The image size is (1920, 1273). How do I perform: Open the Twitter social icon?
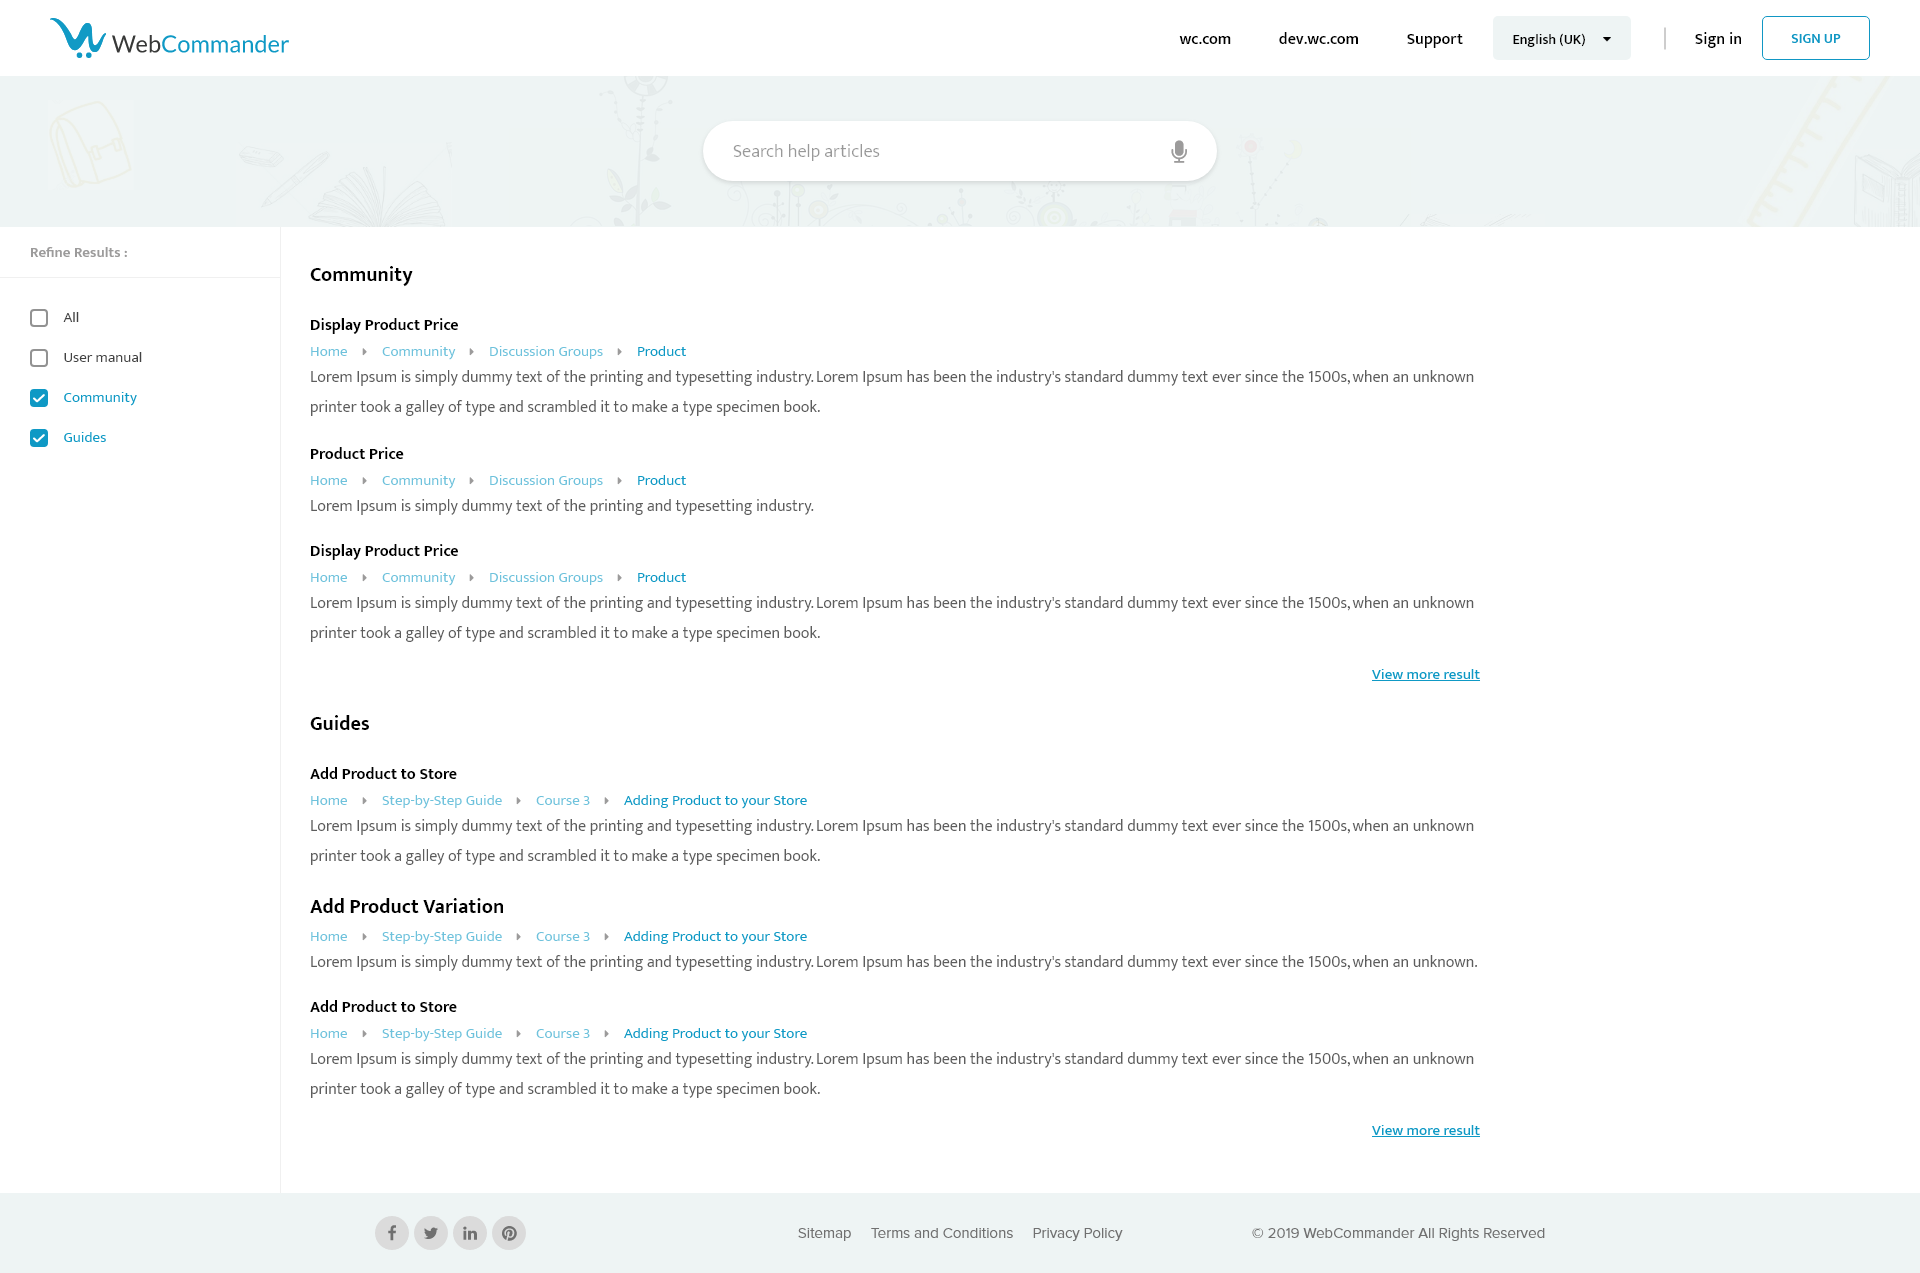(431, 1233)
